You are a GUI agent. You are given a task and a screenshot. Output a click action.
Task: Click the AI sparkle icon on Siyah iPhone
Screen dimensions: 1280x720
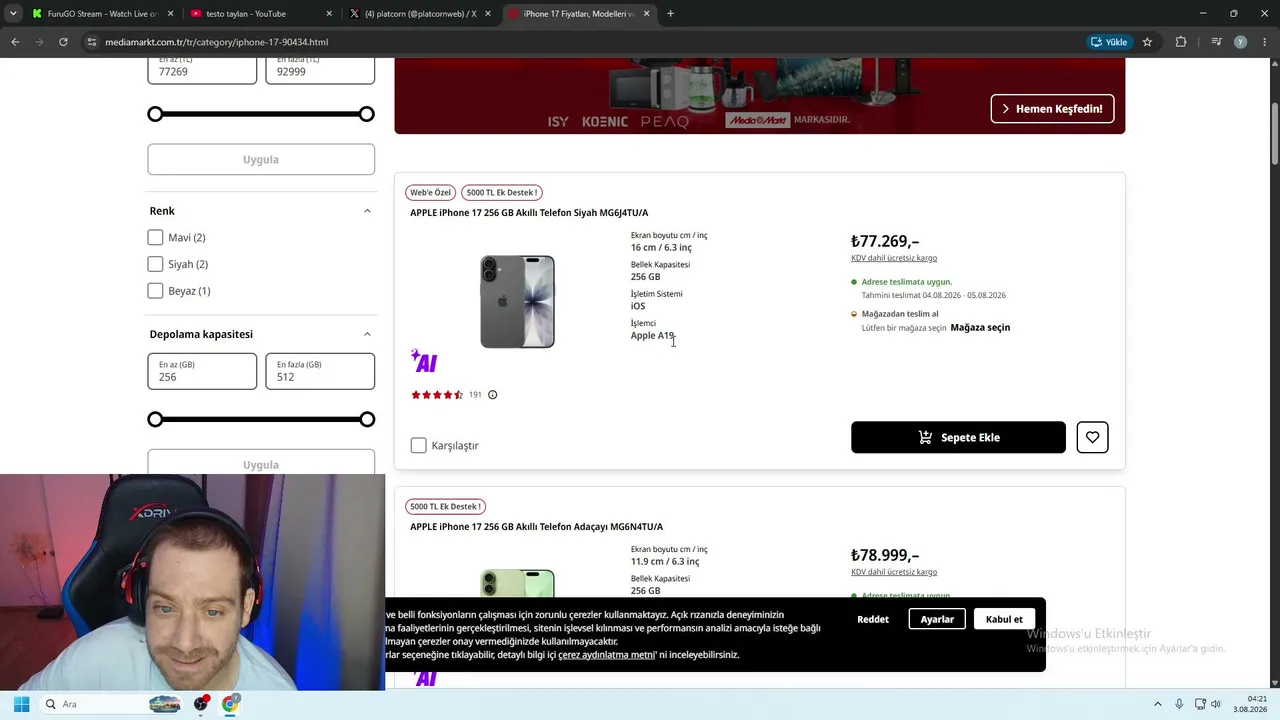click(424, 361)
